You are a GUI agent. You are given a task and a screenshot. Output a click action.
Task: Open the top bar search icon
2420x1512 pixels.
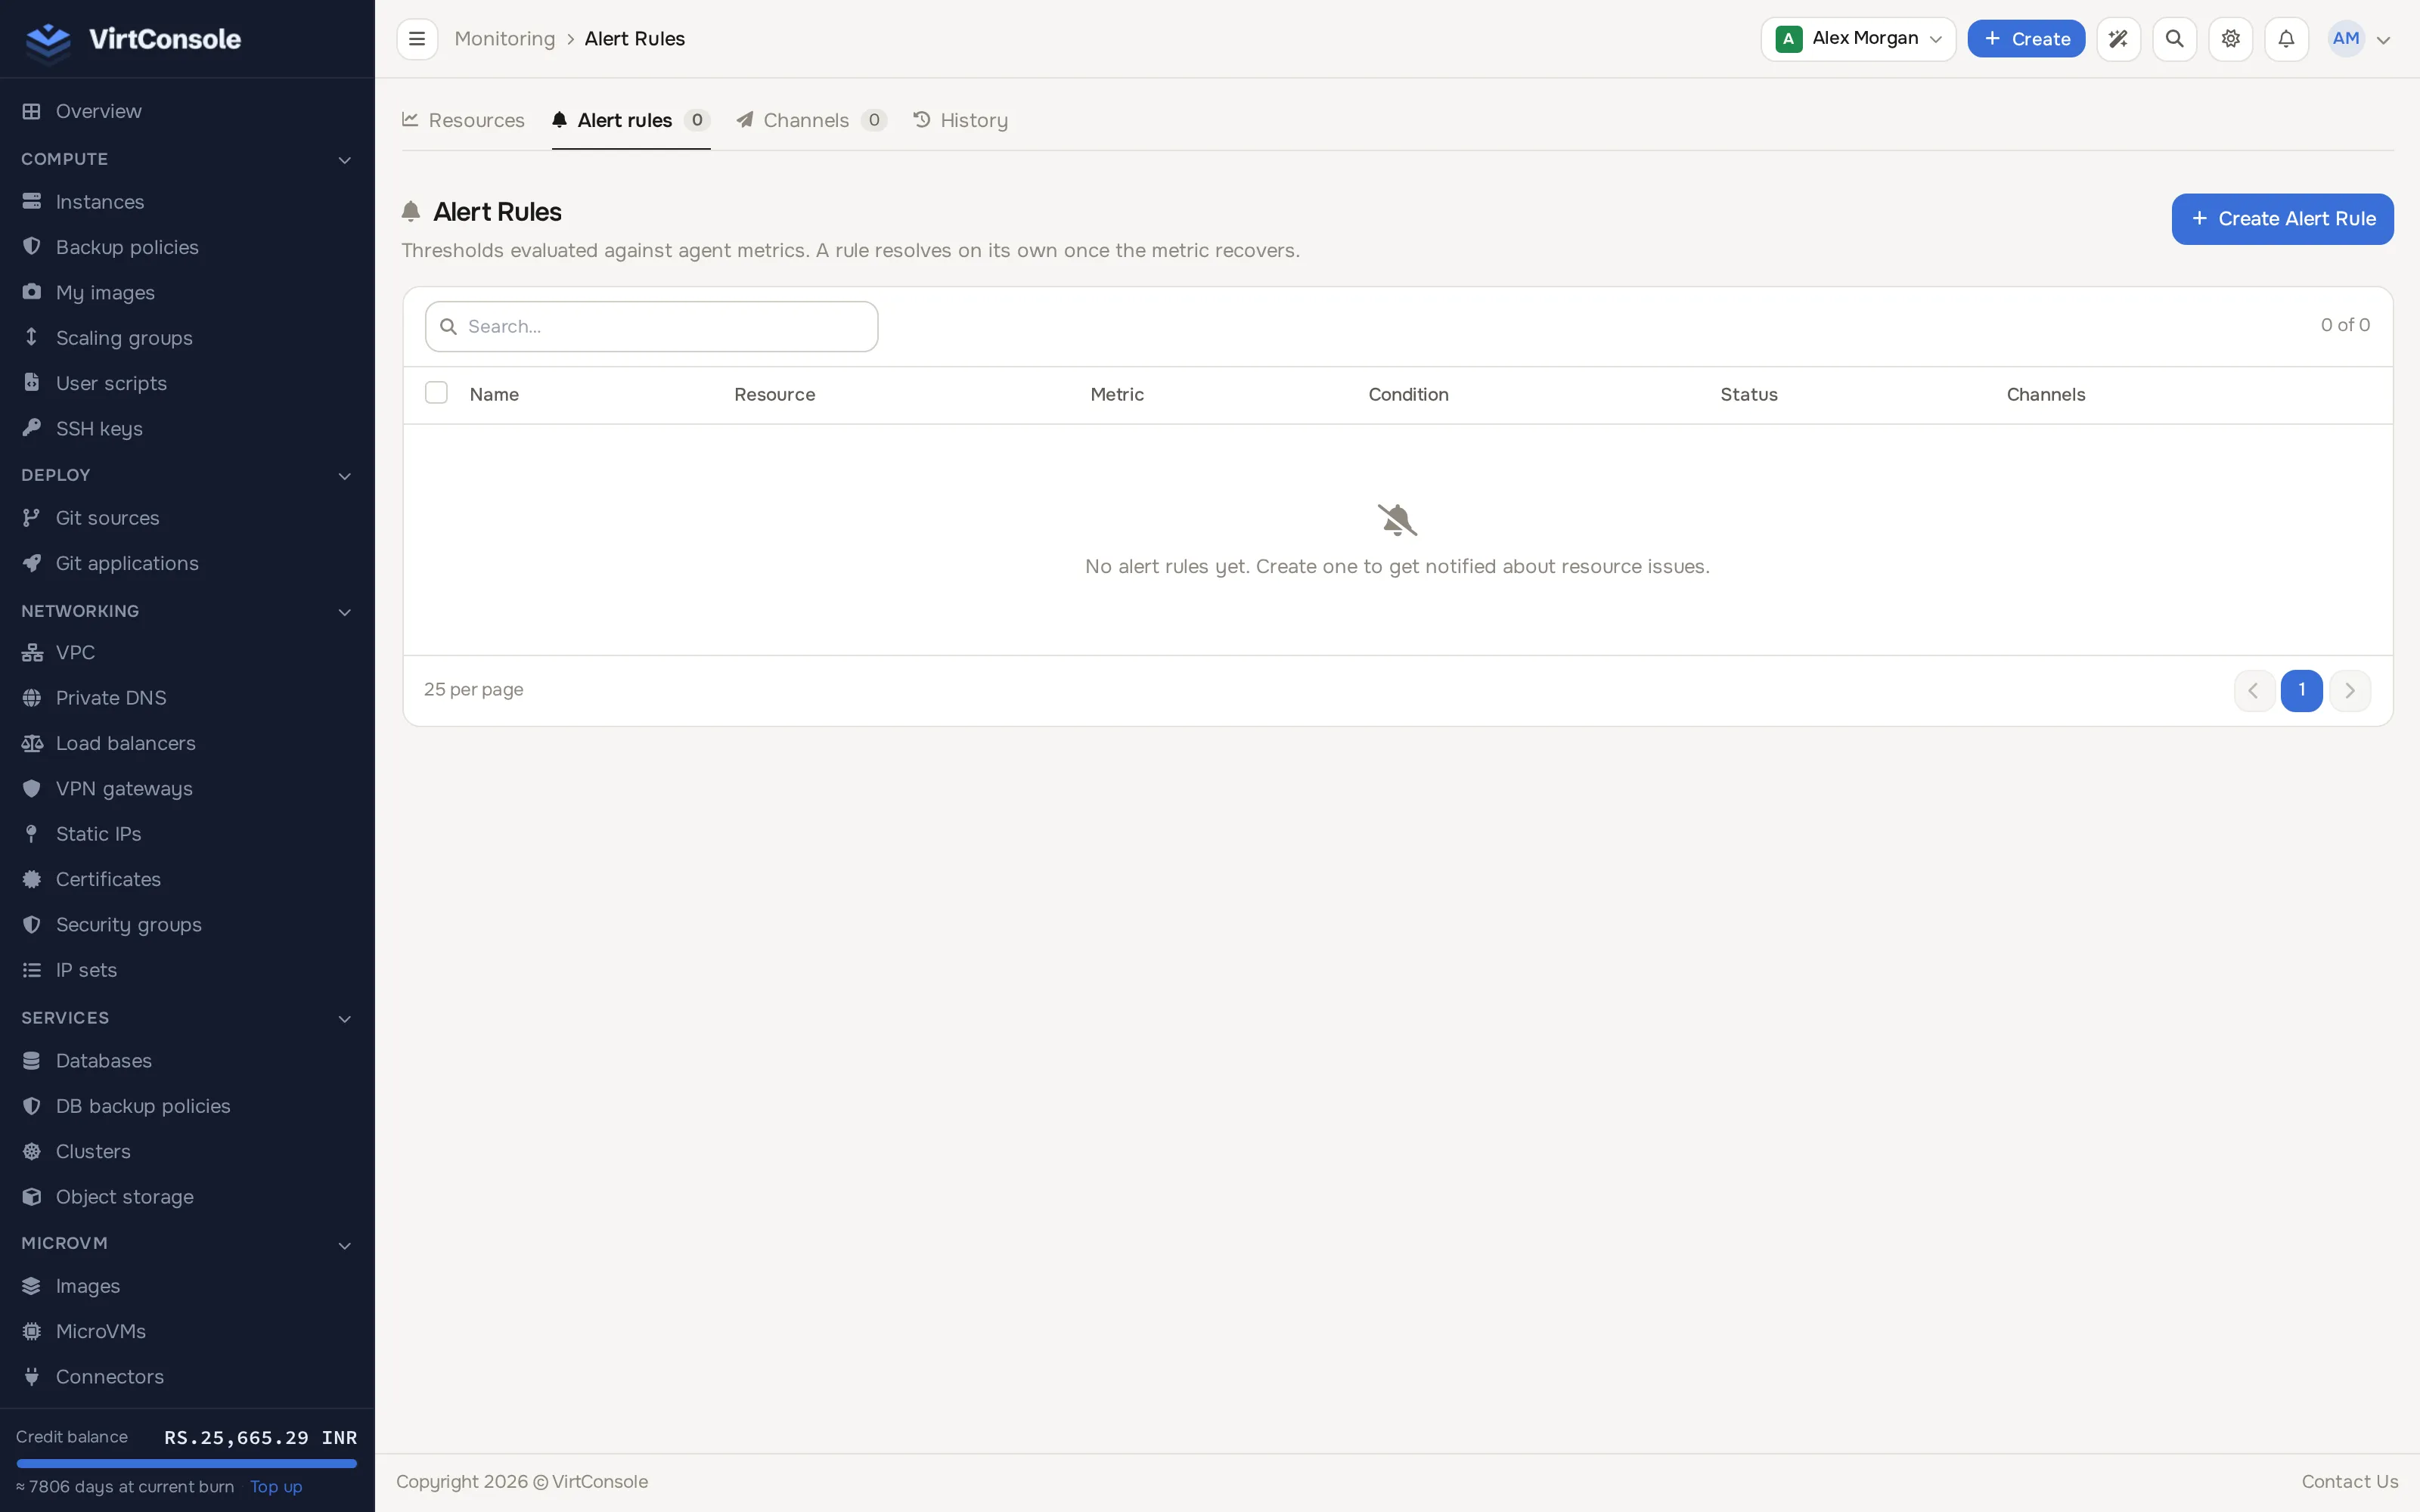click(x=2174, y=39)
